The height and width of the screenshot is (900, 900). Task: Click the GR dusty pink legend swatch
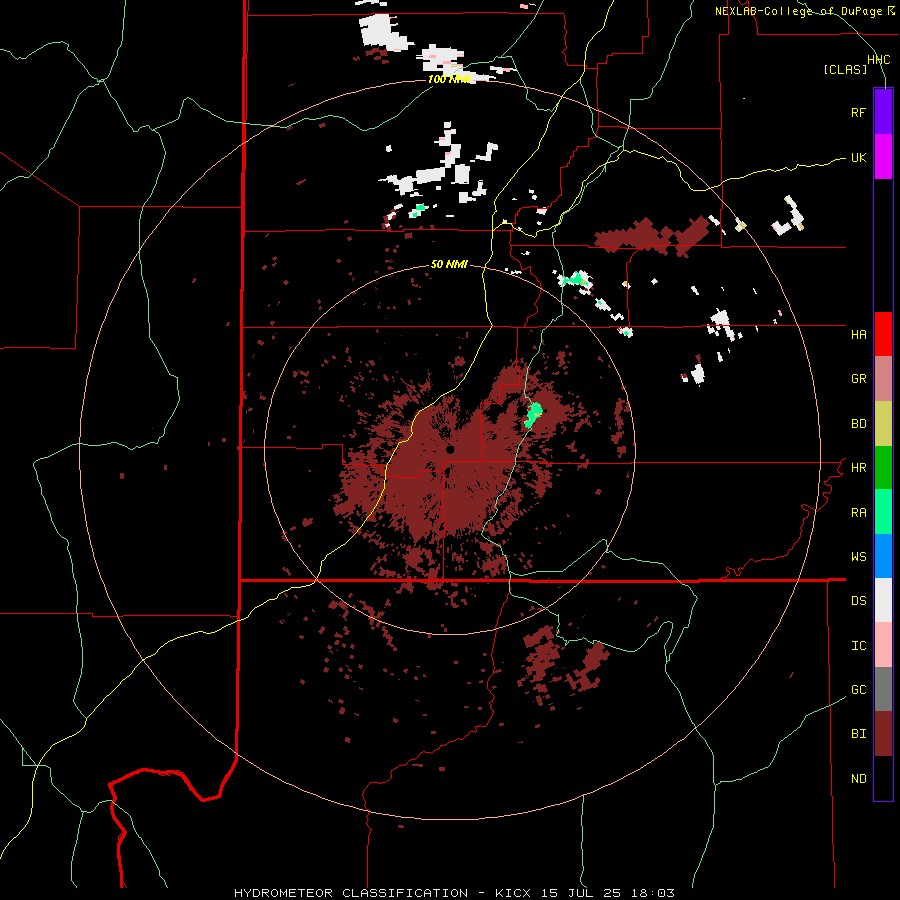tap(883, 379)
